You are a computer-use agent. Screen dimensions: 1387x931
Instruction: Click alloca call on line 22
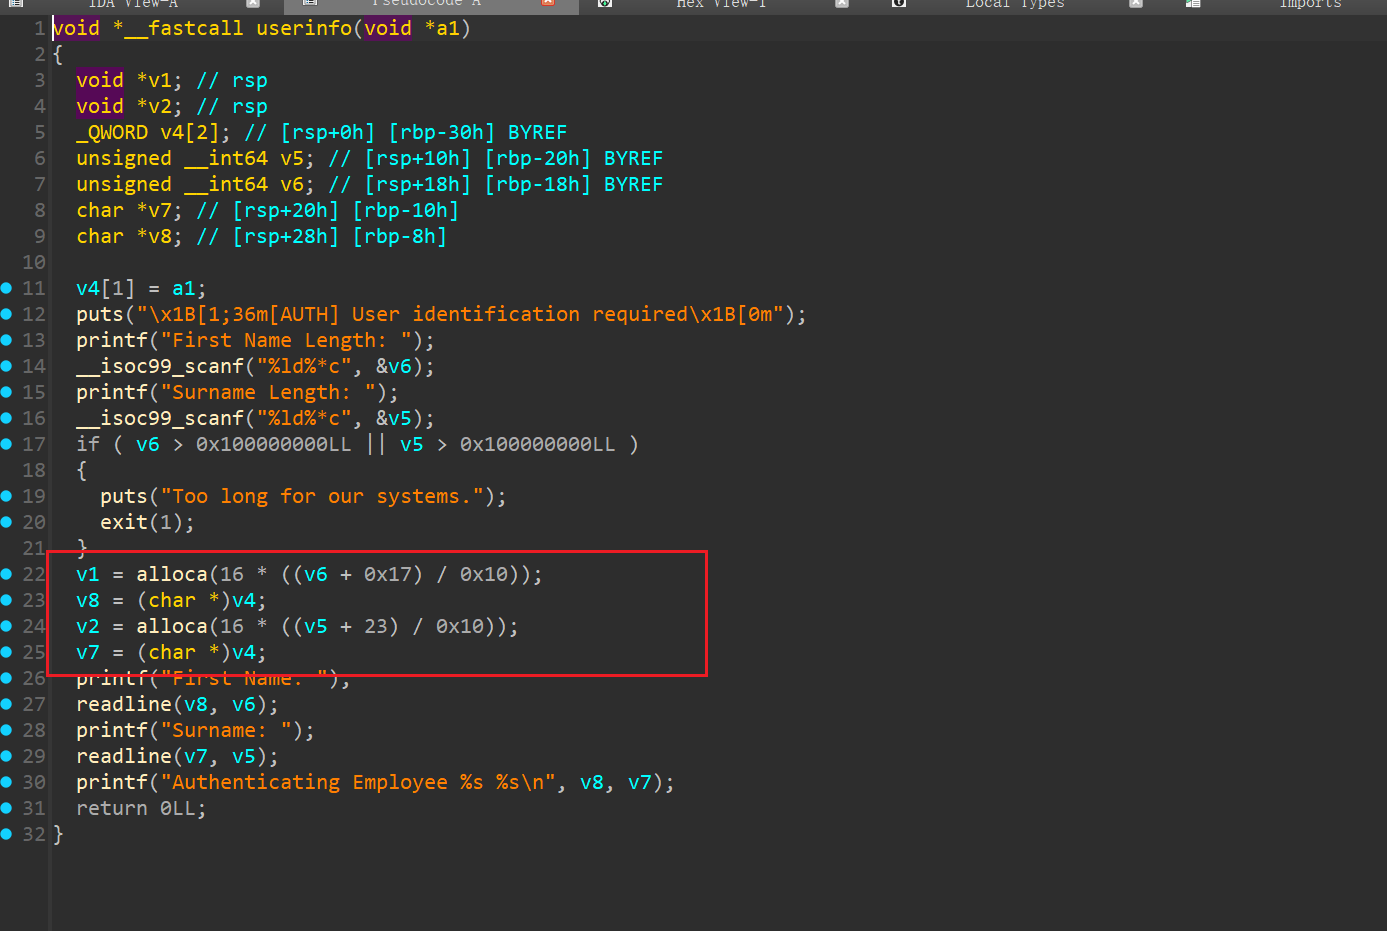[172, 574]
